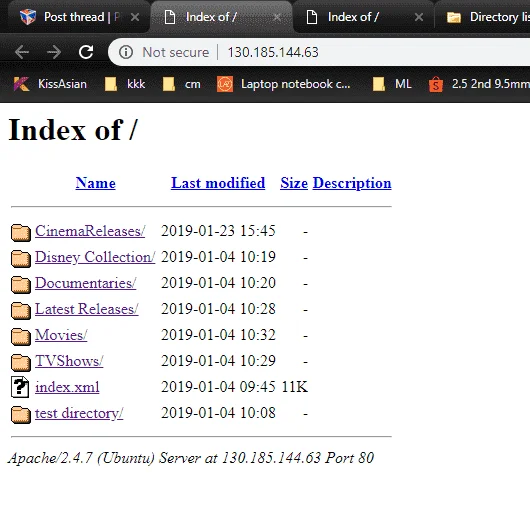Open the KissAsian bookmark
Image resolution: width=530 pixels, height=521 pixels.
50,84
